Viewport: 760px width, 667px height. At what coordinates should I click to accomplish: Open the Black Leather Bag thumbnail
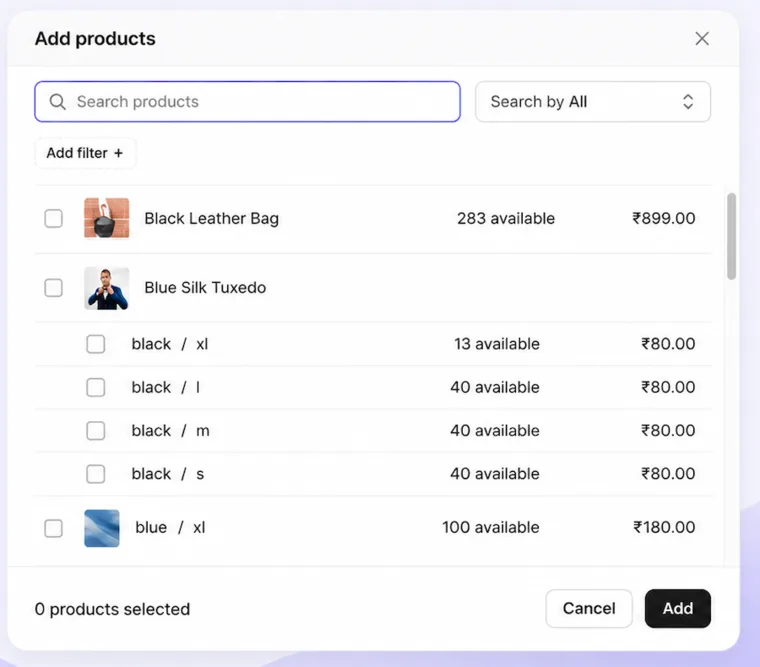(107, 218)
